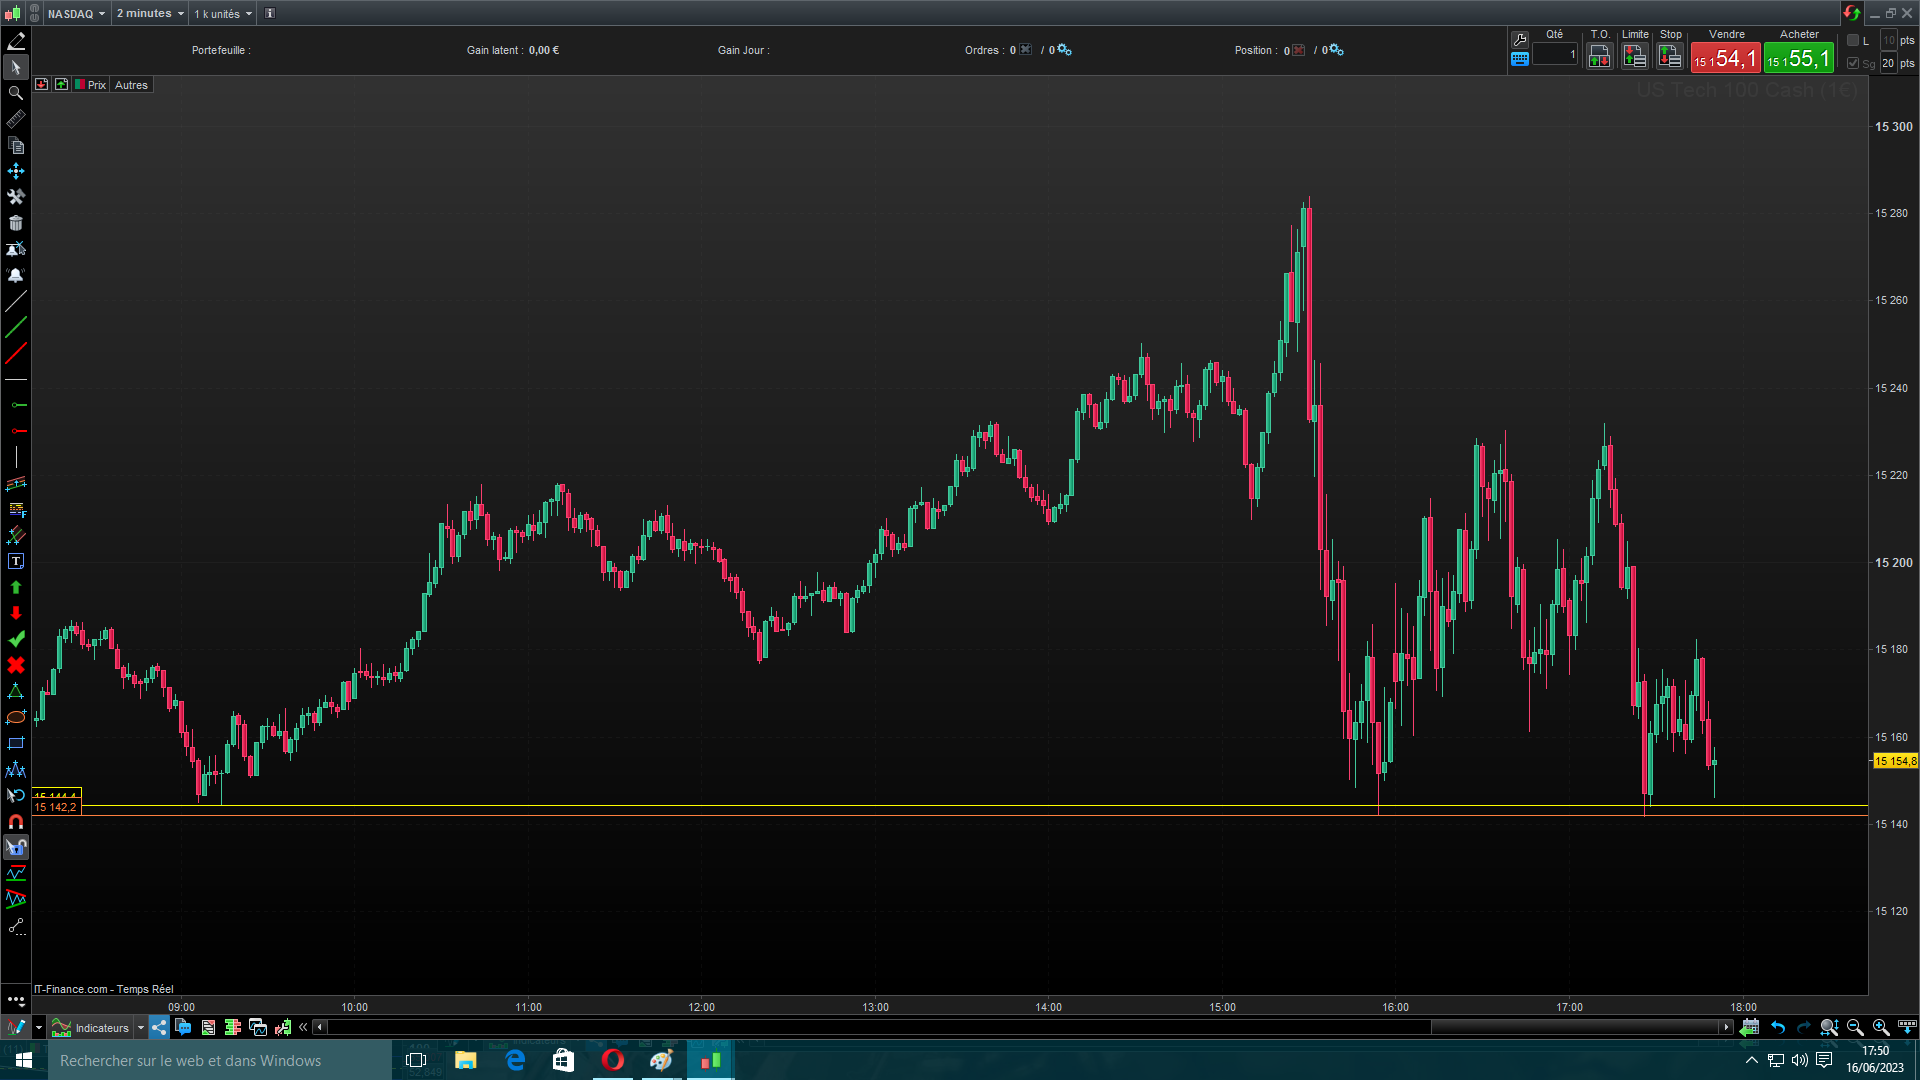The image size is (1920, 1080).
Task: Open the NASDAQ instrument dropdown
Action: 76,14
